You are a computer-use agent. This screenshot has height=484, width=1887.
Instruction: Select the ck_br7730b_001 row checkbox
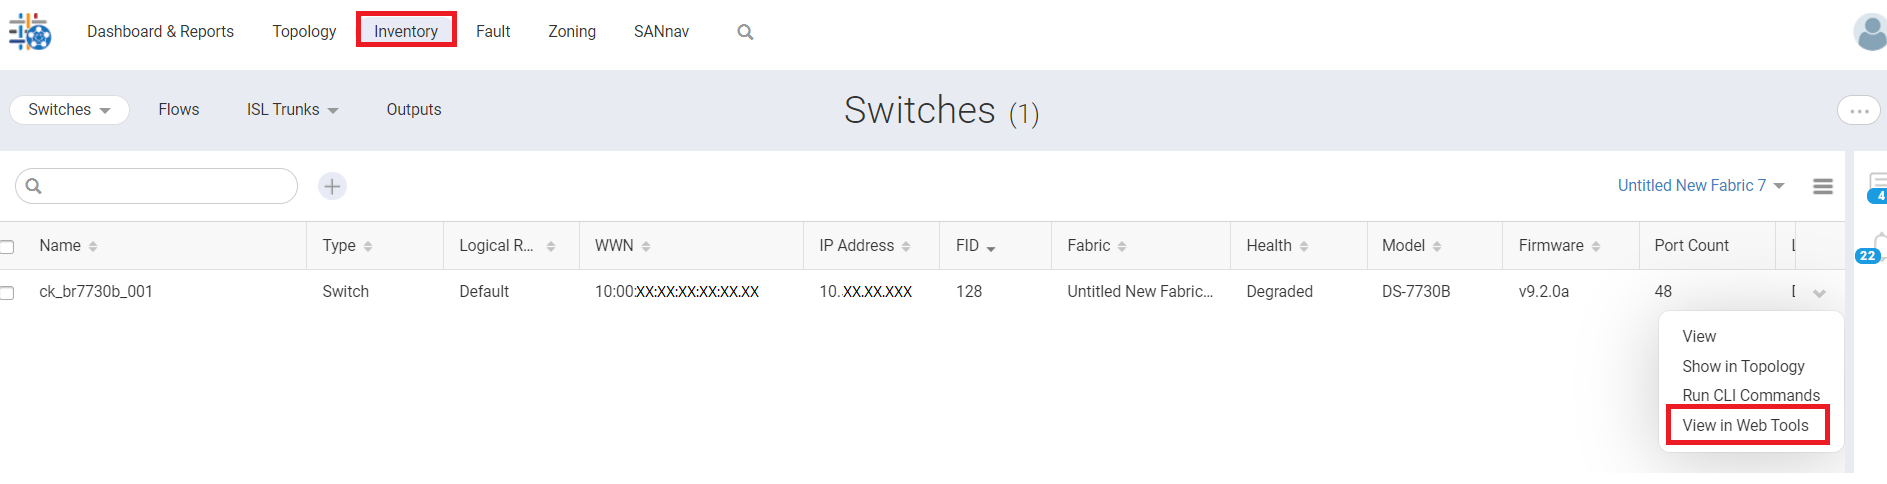pos(7,293)
